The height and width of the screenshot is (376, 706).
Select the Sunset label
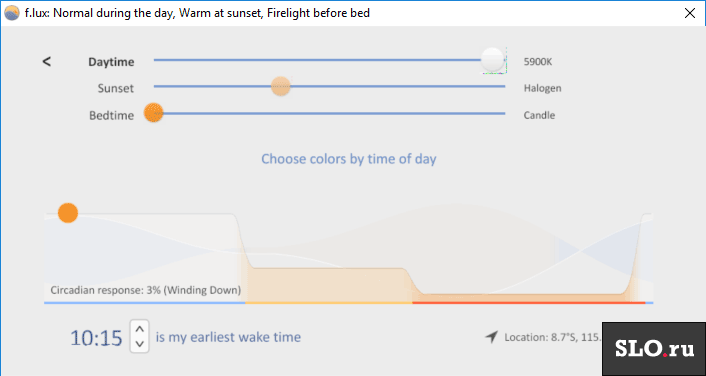(116, 88)
